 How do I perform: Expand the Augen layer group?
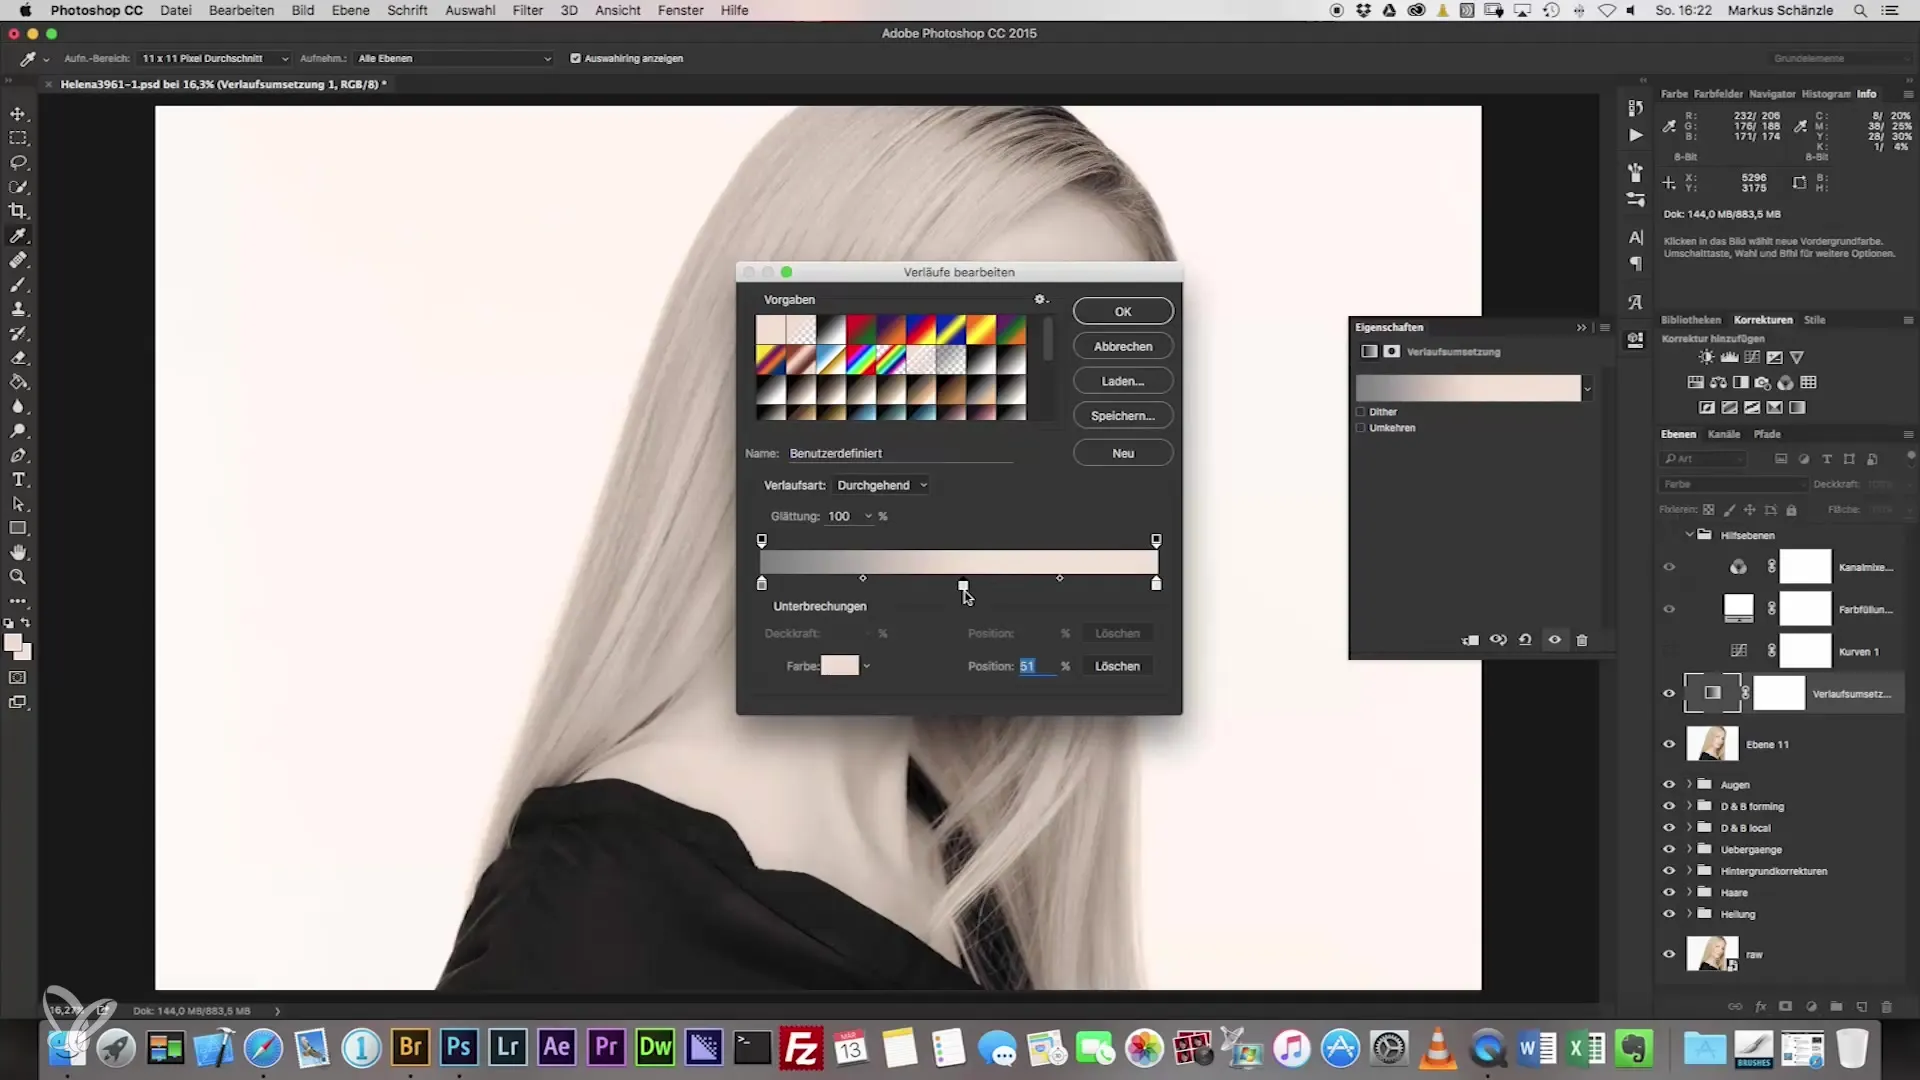point(1690,784)
